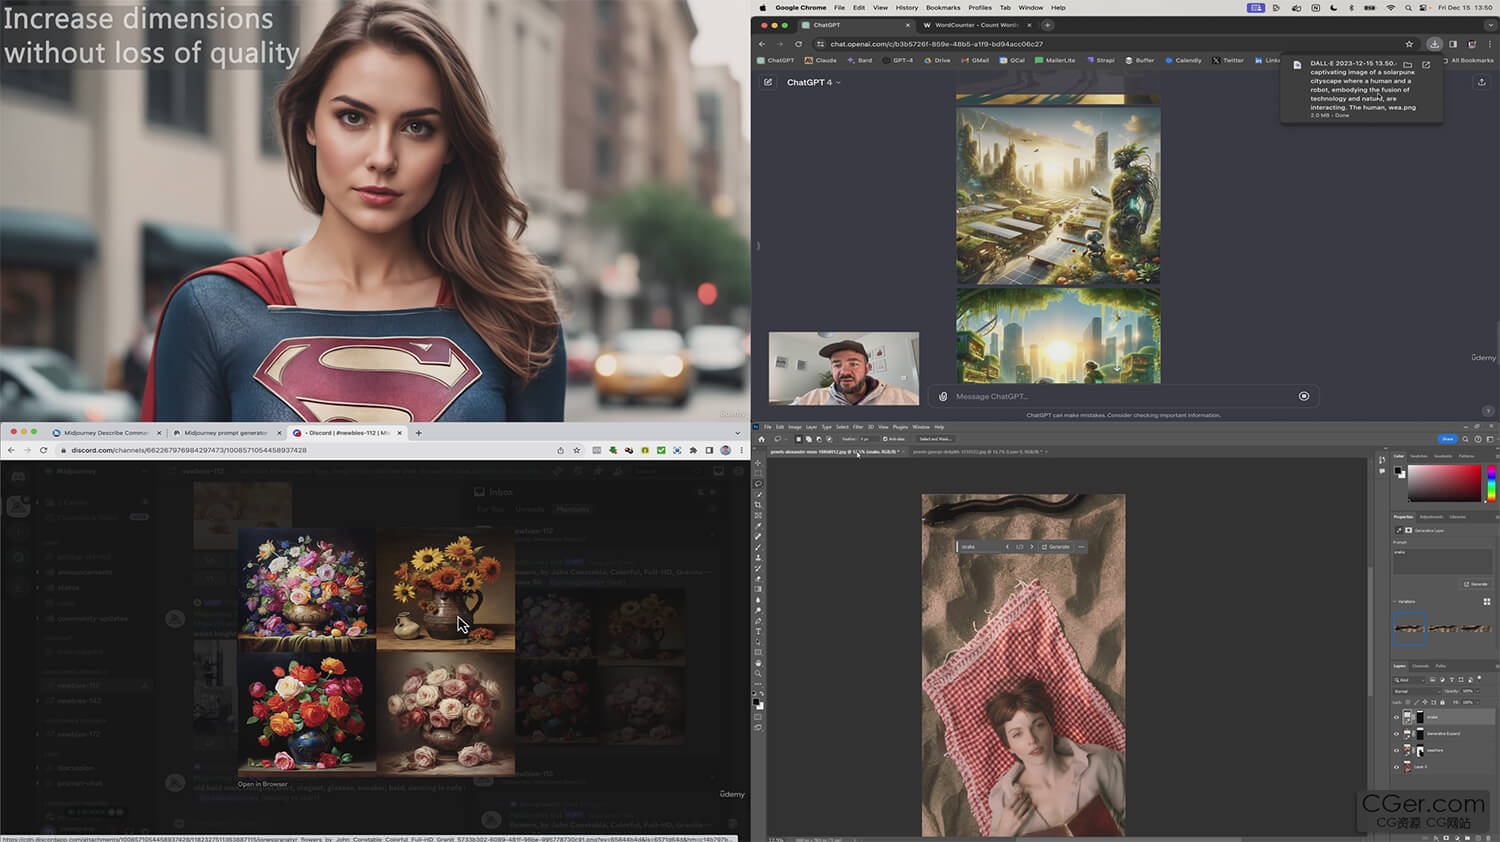The height and width of the screenshot is (842, 1500).
Task: Select the Hand tool in Photoshop
Action: point(758,663)
